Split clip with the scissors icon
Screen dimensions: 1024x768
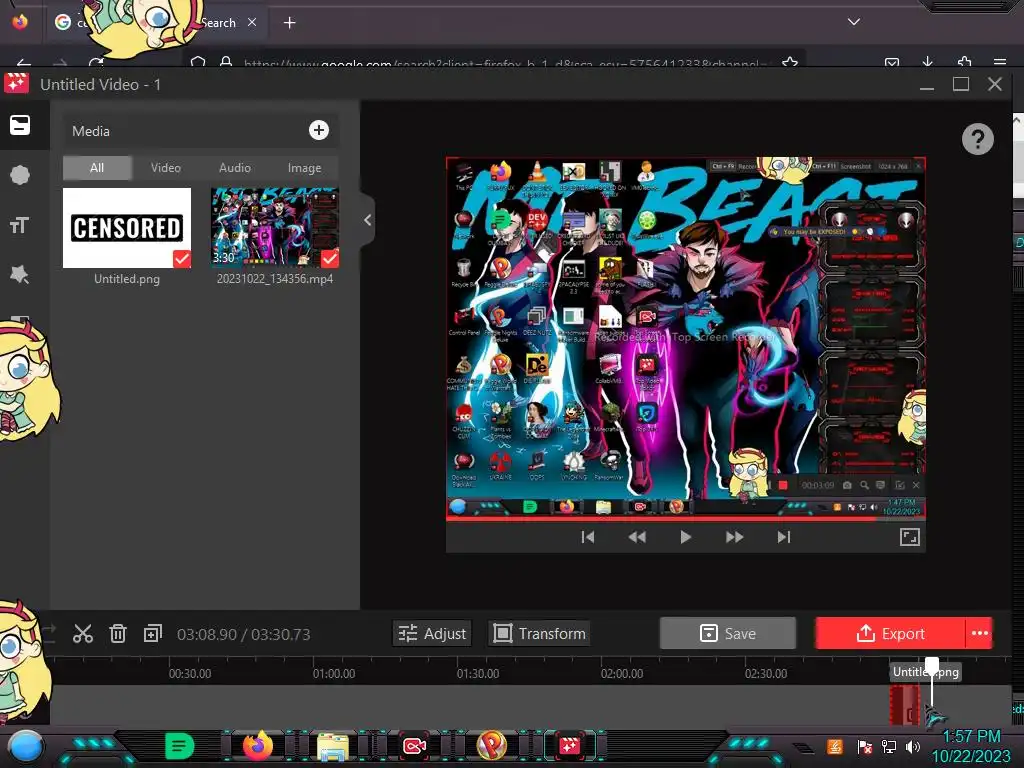click(x=83, y=633)
